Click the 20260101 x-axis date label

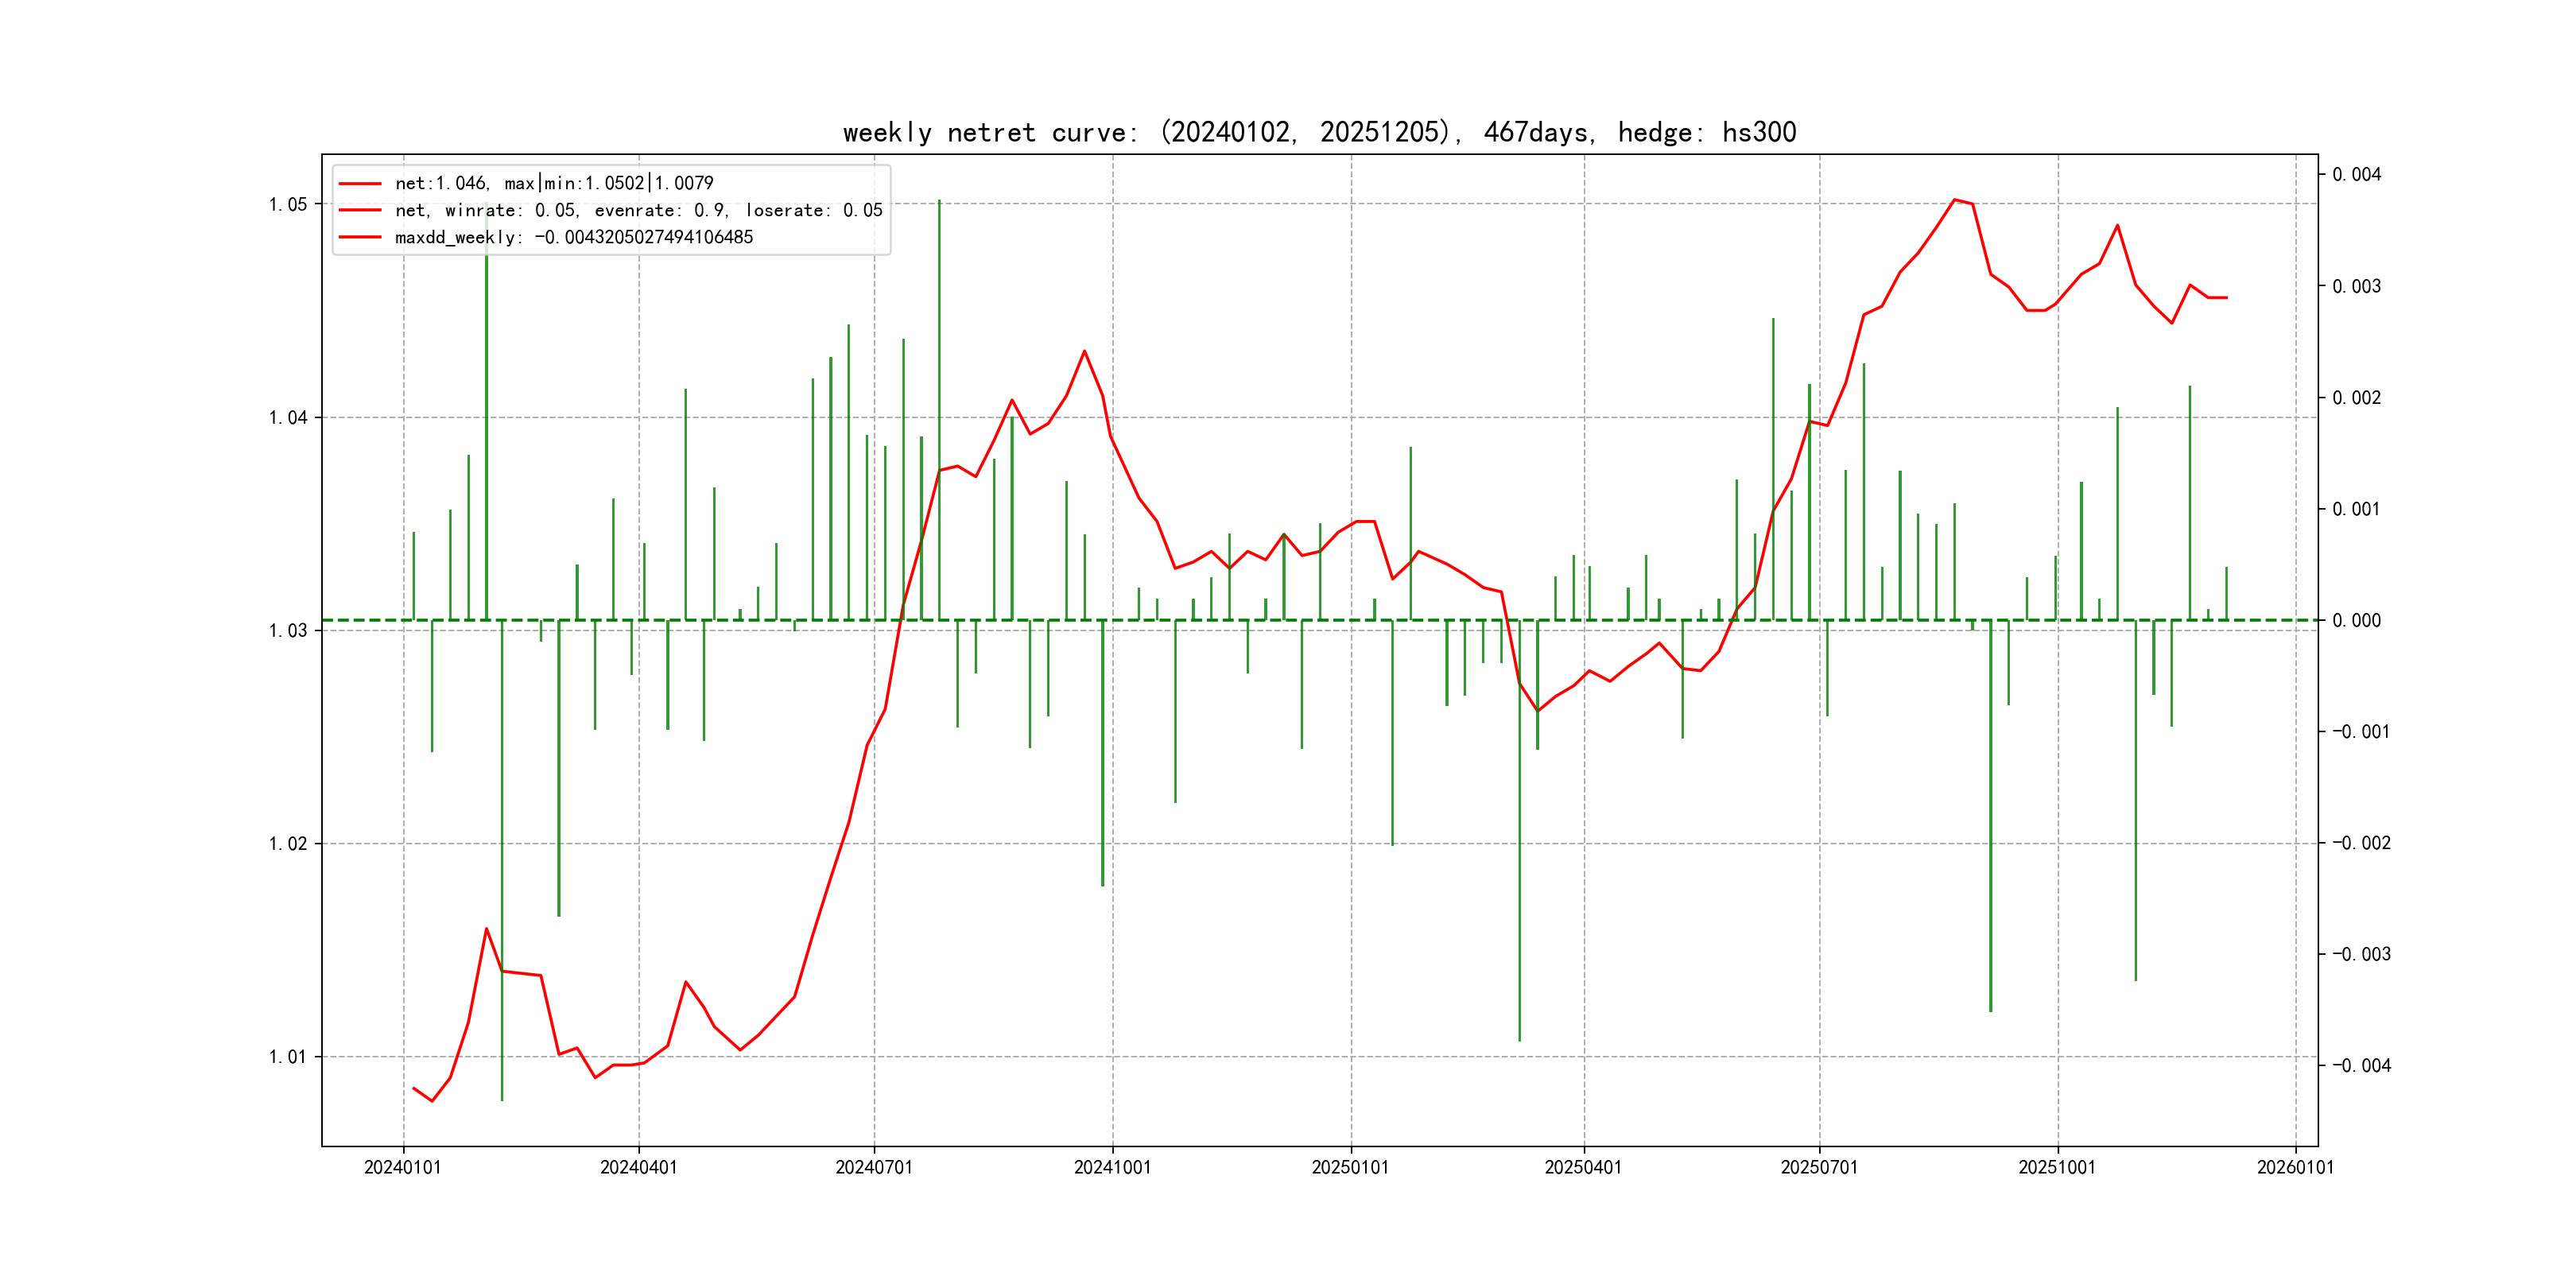tap(2295, 1168)
